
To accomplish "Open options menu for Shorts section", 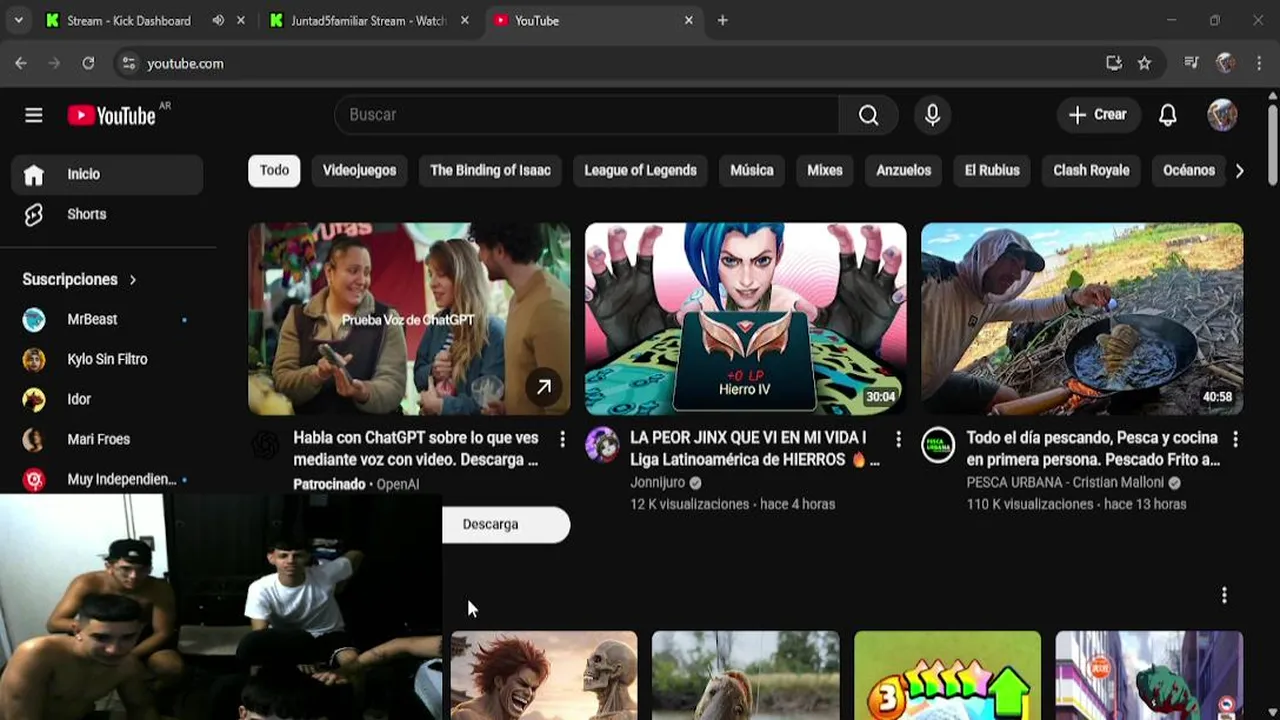I will point(1224,596).
